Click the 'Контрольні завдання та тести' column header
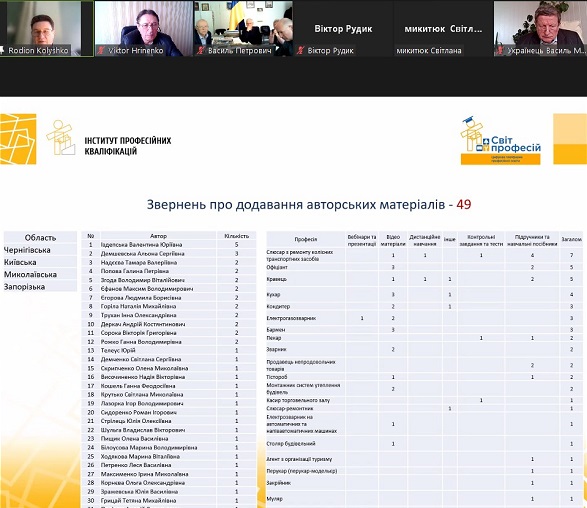 pyautogui.click(x=481, y=240)
